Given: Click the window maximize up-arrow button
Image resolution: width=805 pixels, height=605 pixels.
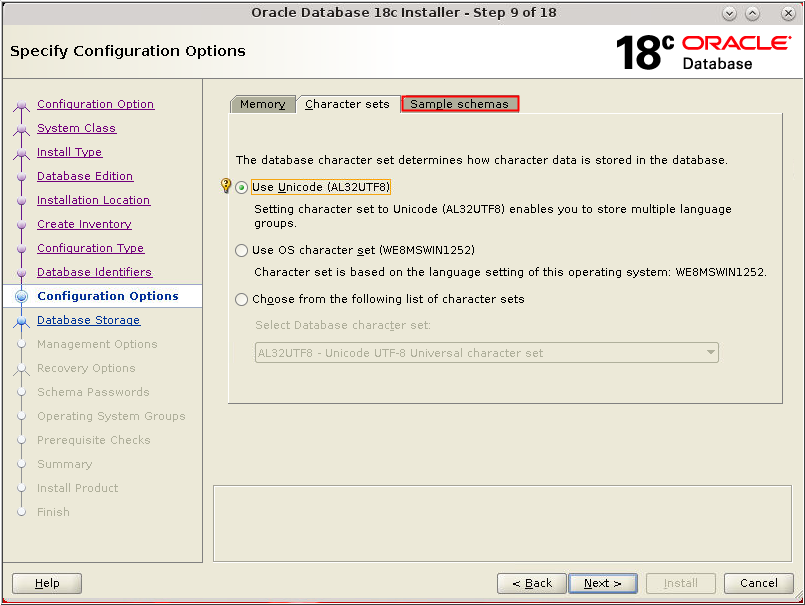Looking at the screenshot, I should [x=753, y=13].
